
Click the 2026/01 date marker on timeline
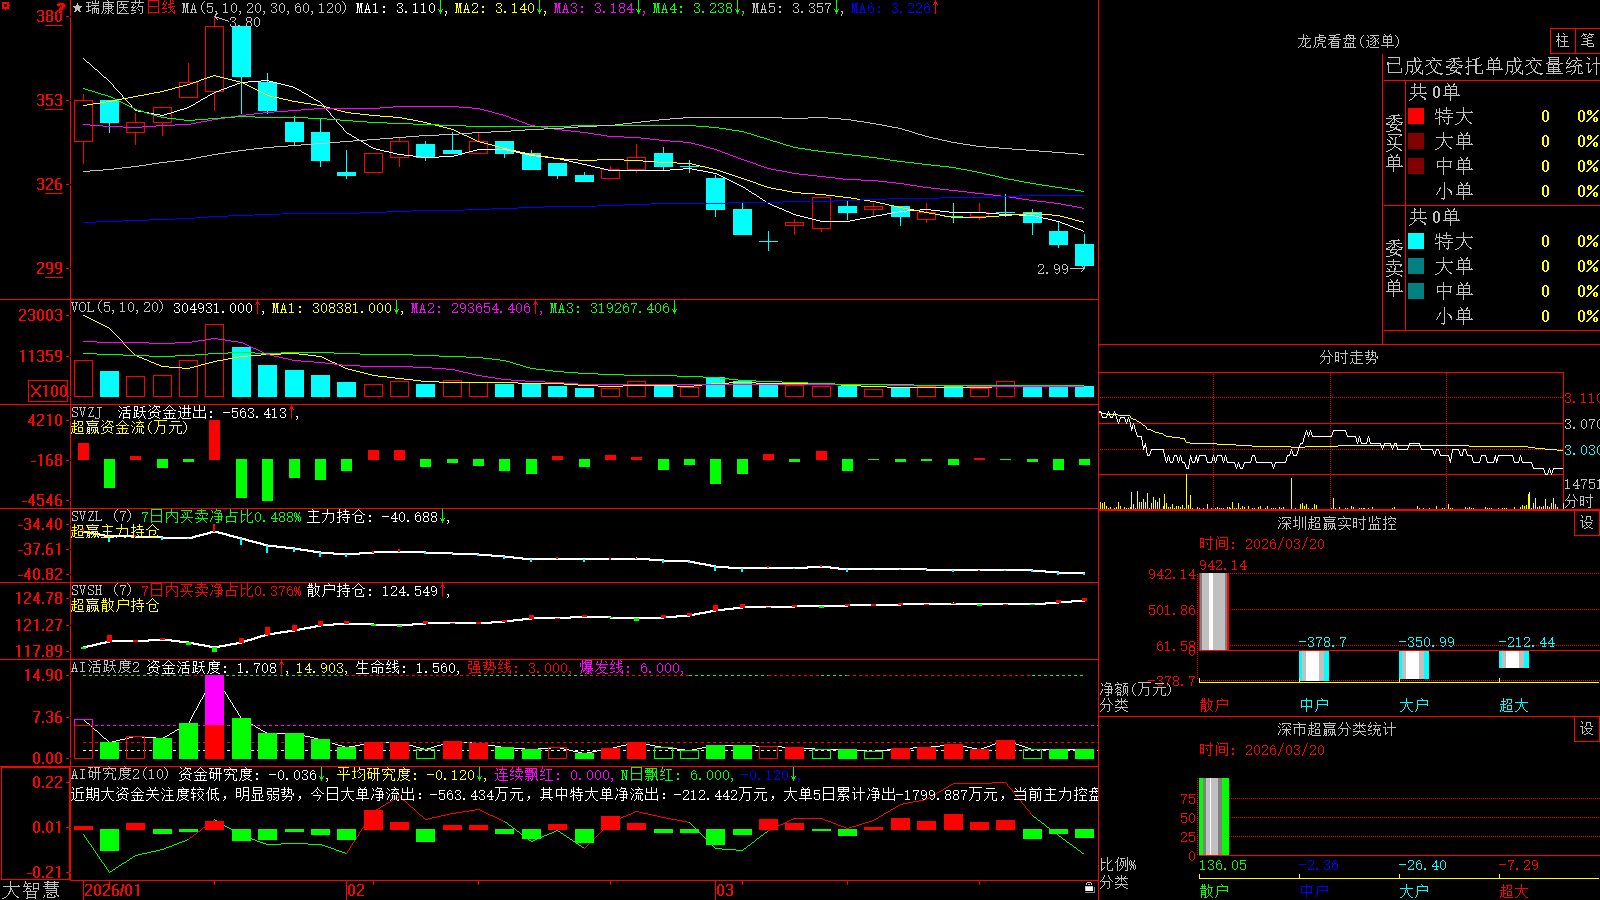click(x=113, y=890)
